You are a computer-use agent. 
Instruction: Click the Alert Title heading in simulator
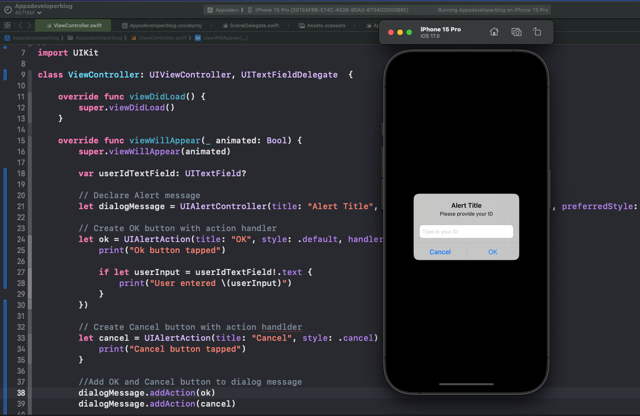click(x=466, y=205)
